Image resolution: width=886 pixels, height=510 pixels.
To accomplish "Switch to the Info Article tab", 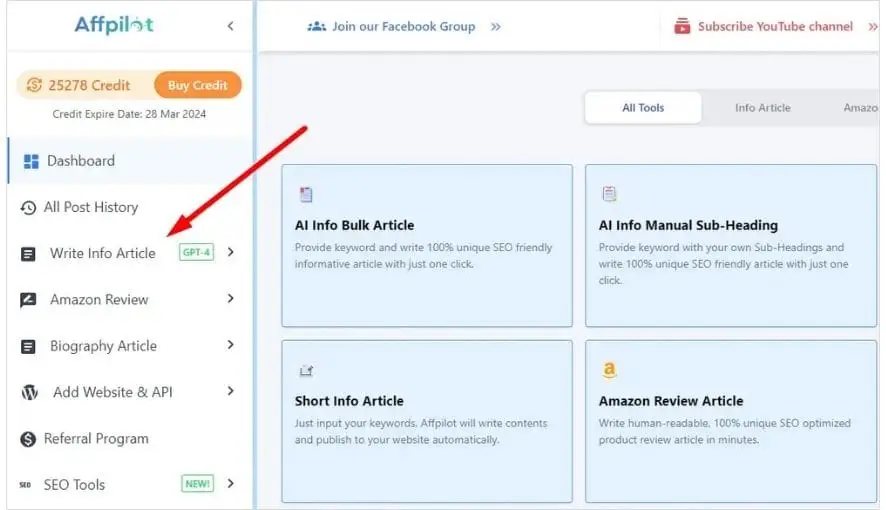I will [x=762, y=108].
